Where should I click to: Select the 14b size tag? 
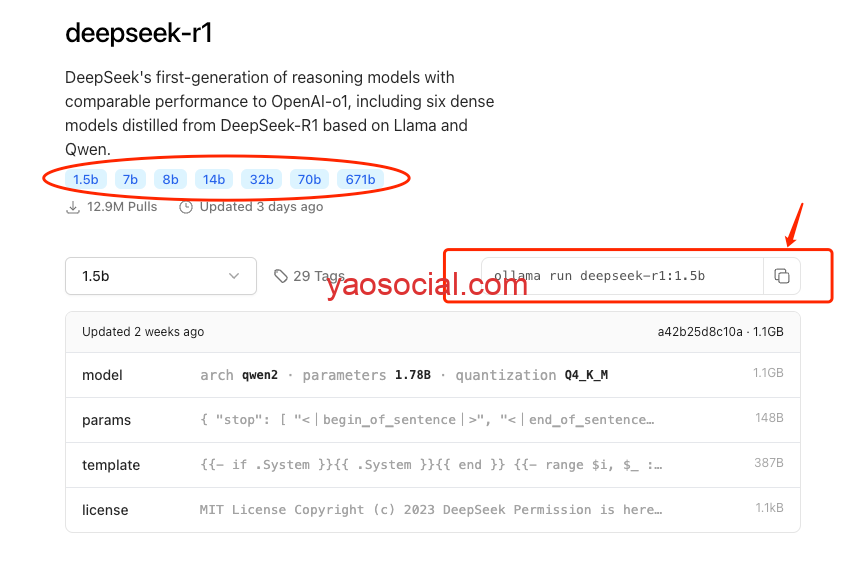213,180
